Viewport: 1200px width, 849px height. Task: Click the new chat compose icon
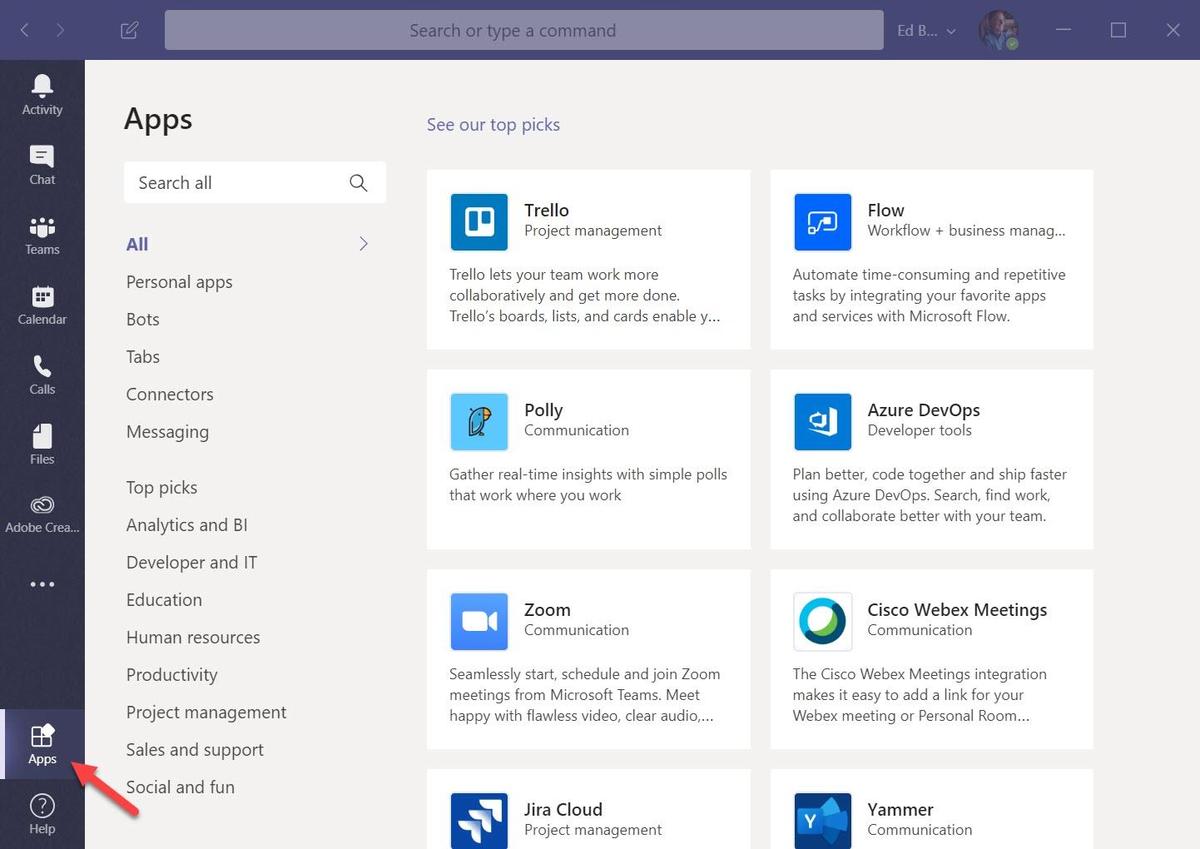click(x=129, y=30)
